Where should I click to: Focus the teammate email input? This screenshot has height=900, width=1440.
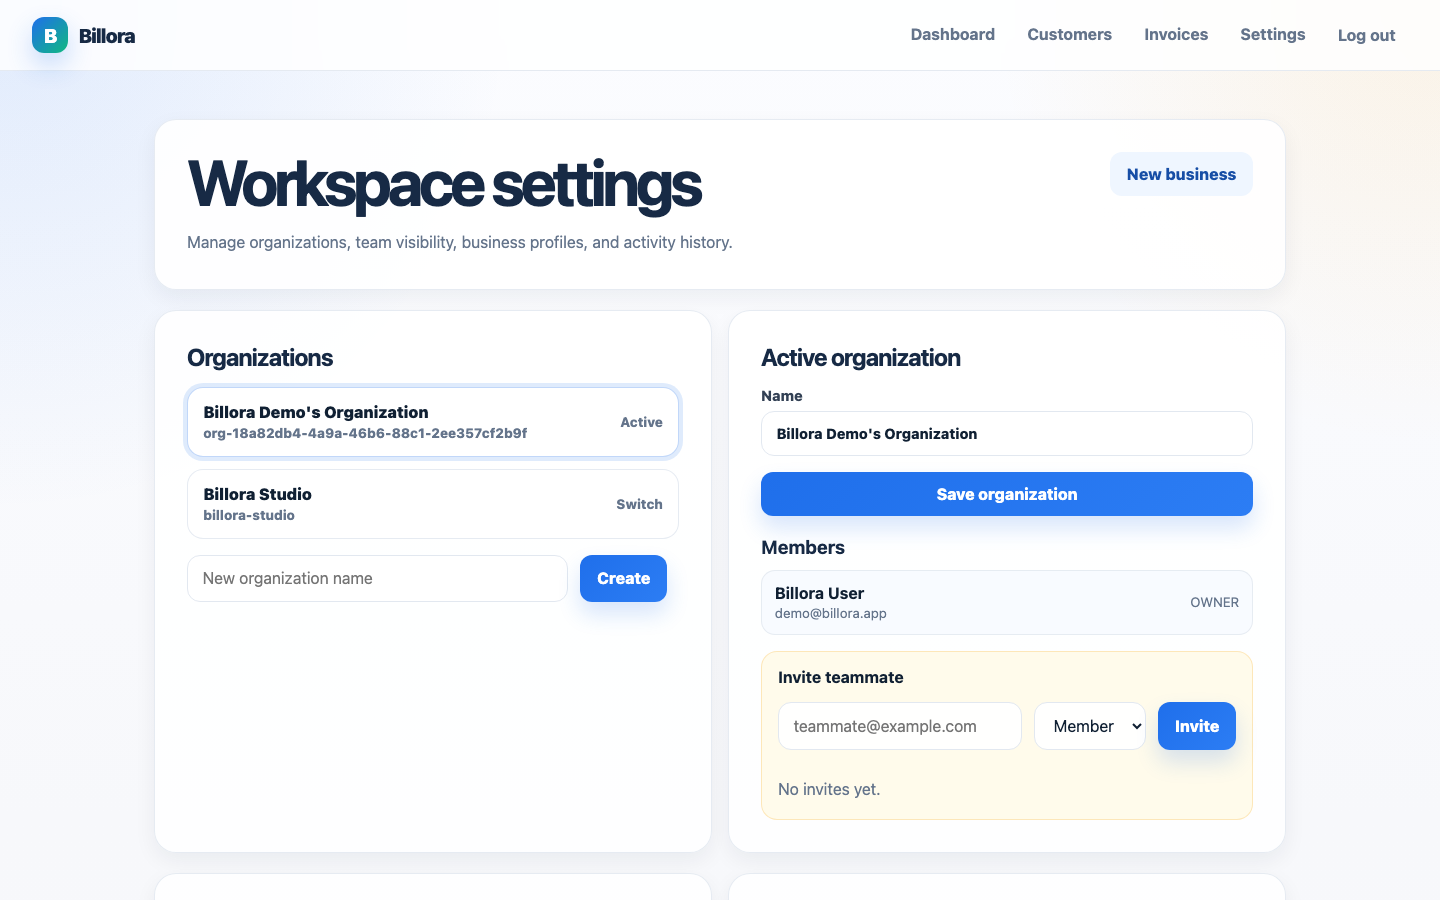(900, 726)
